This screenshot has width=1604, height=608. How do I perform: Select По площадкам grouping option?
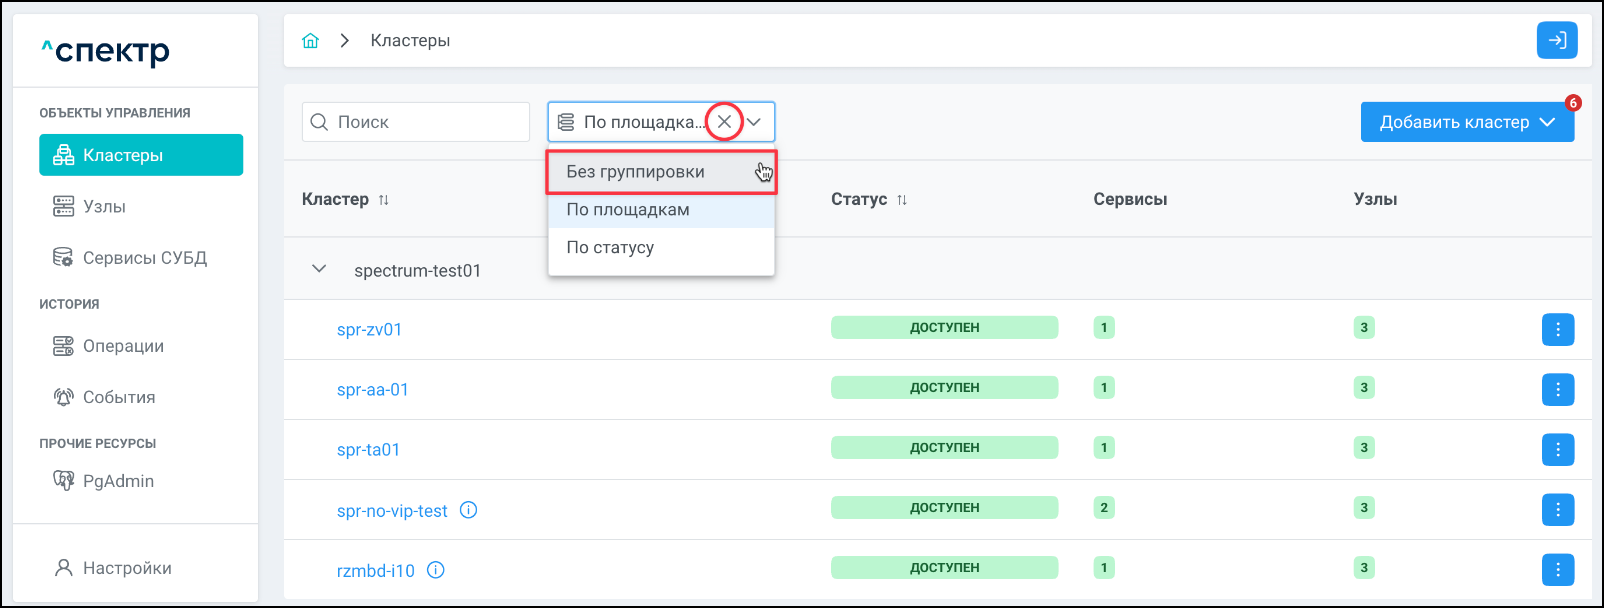[628, 210]
